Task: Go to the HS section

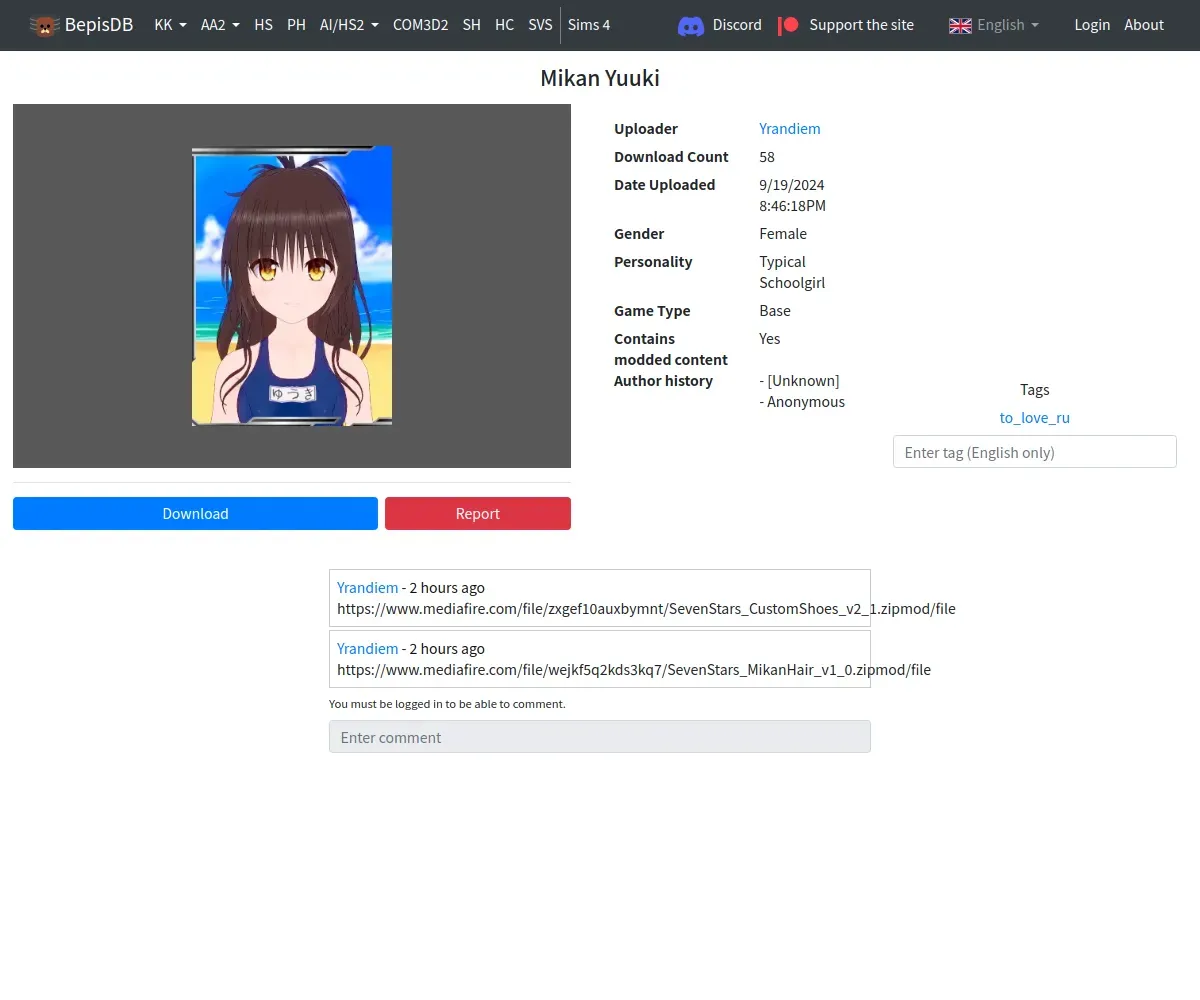Action: pyautogui.click(x=264, y=25)
